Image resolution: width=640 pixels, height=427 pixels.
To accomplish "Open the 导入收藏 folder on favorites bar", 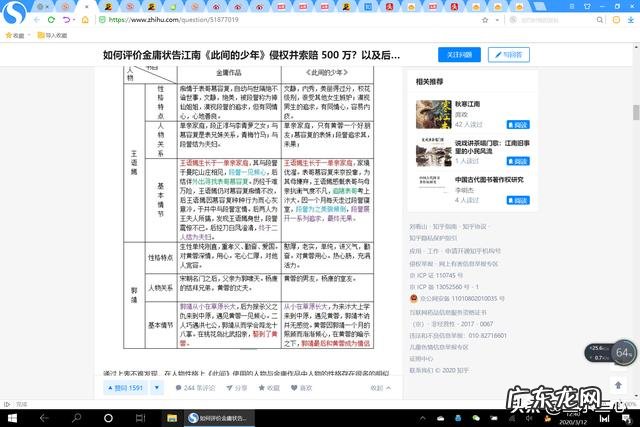I will coord(52,36).
